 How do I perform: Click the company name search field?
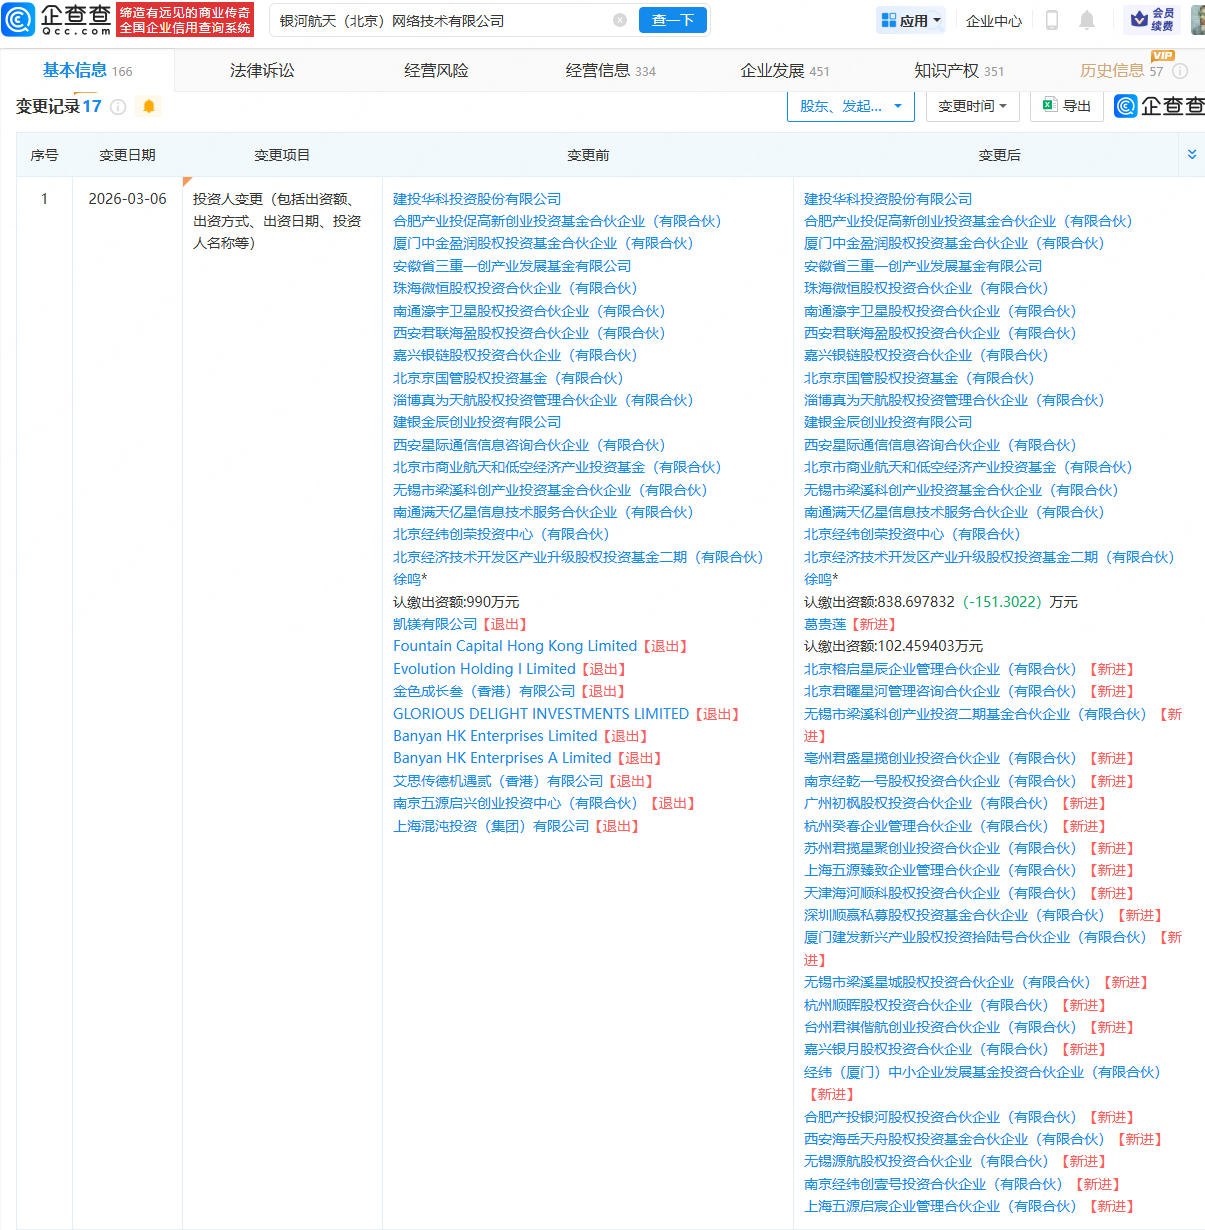(x=440, y=20)
